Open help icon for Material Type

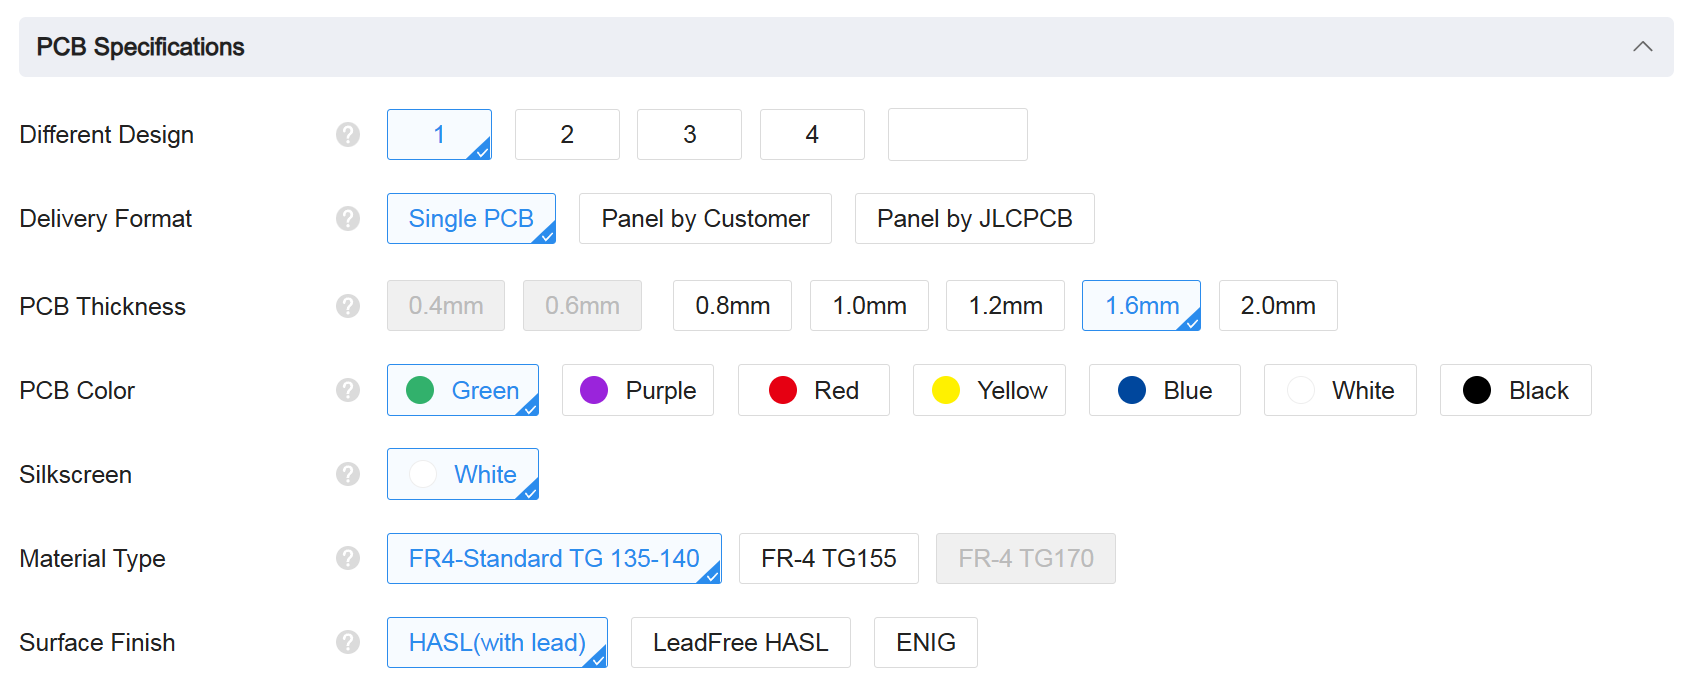pos(348,558)
